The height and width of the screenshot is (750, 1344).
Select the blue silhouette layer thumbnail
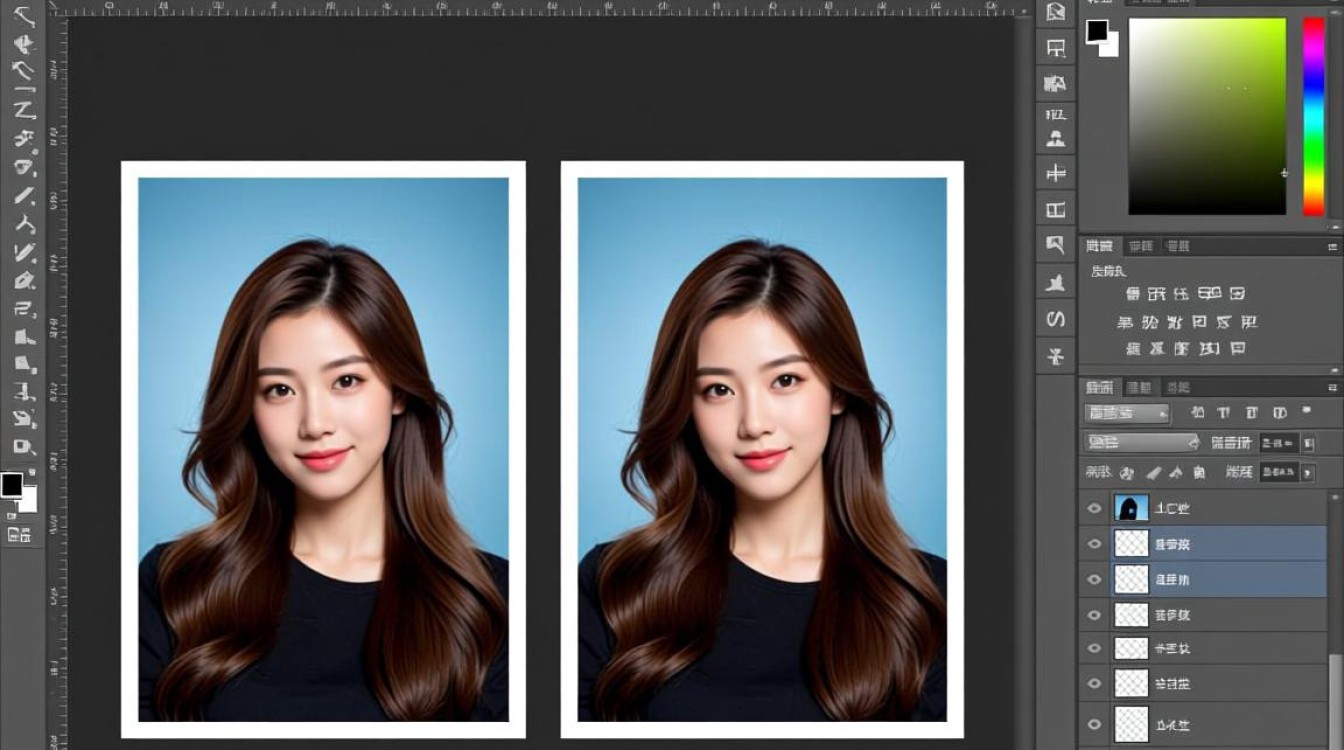click(x=1131, y=508)
